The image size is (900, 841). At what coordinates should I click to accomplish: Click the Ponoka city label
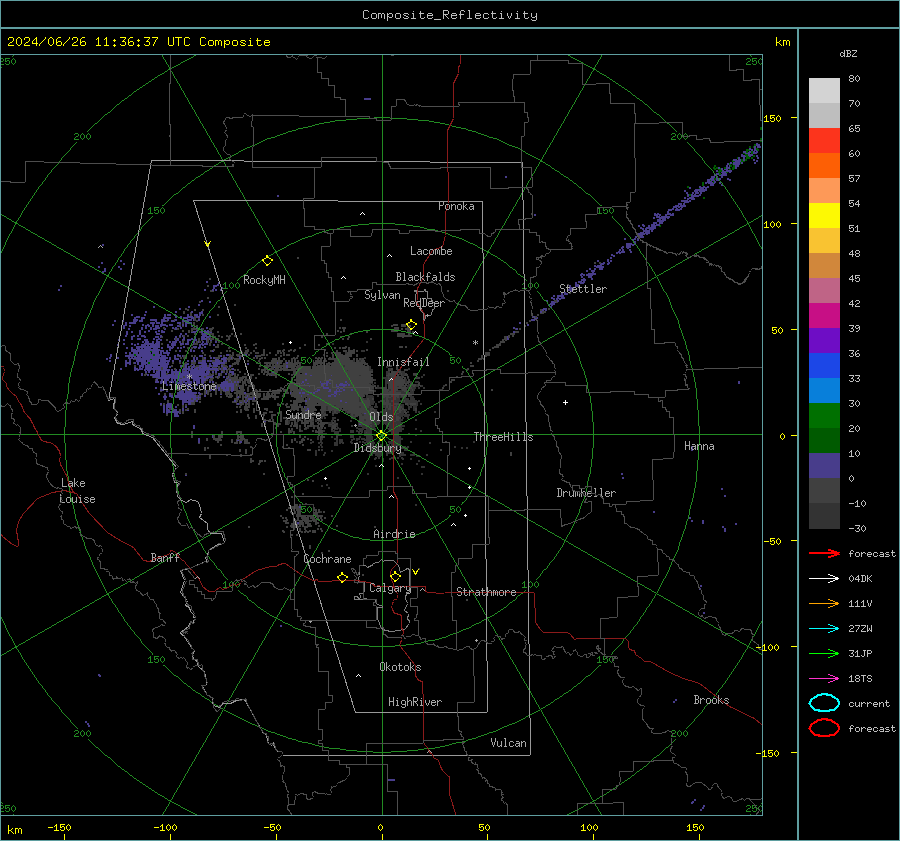(456, 206)
